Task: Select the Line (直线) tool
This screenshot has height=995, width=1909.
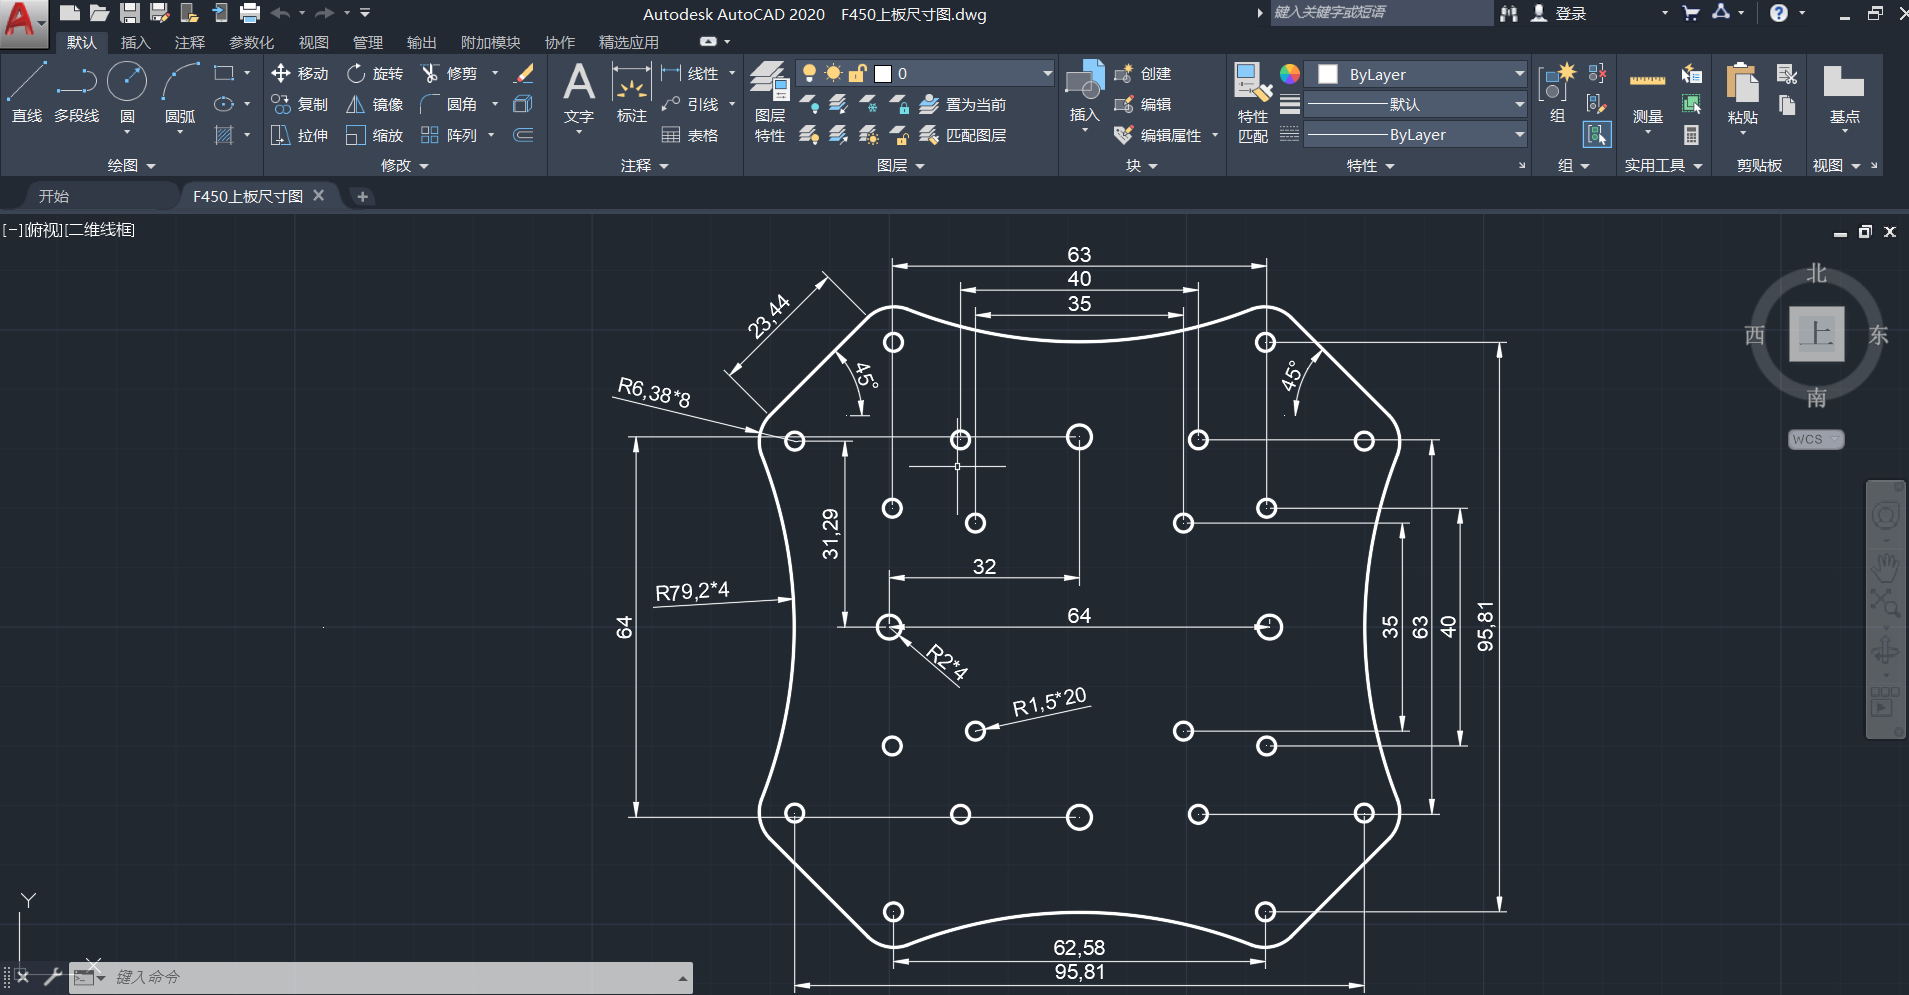Action: point(27,92)
